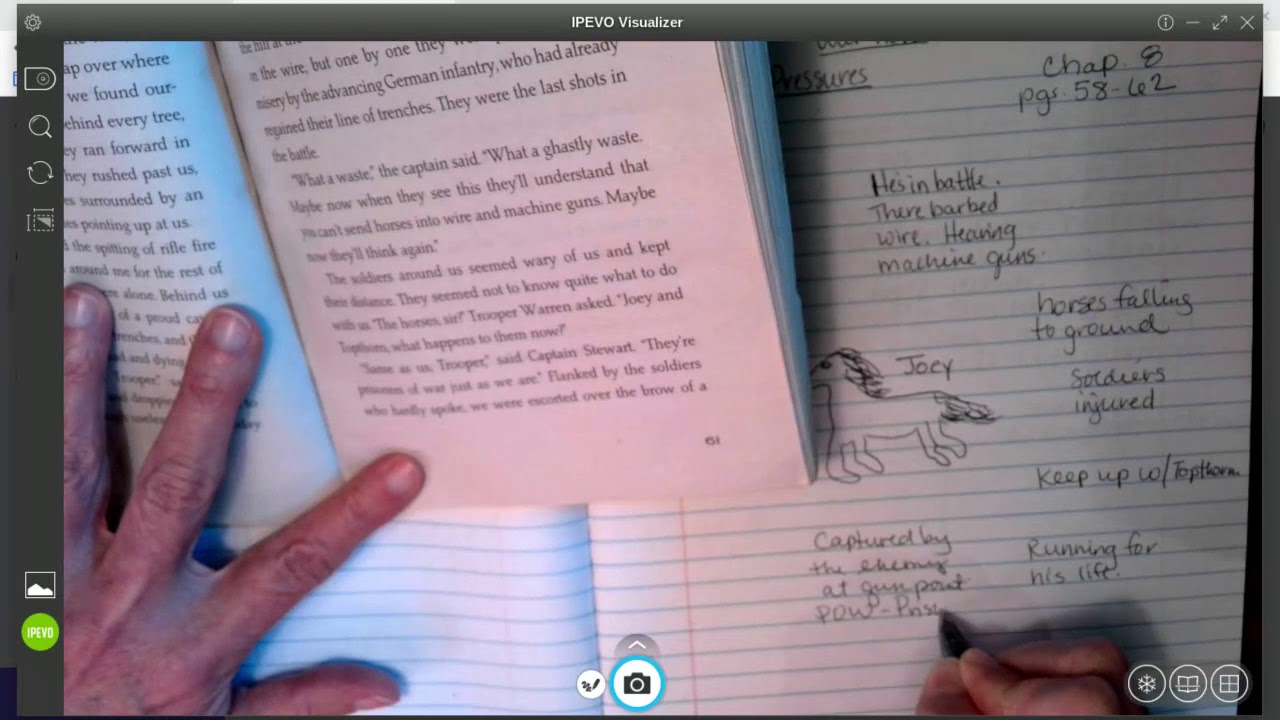The width and height of the screenshot is (1280, 720).
Task: Open settings gear in title bar
Action: coord(32,22)
